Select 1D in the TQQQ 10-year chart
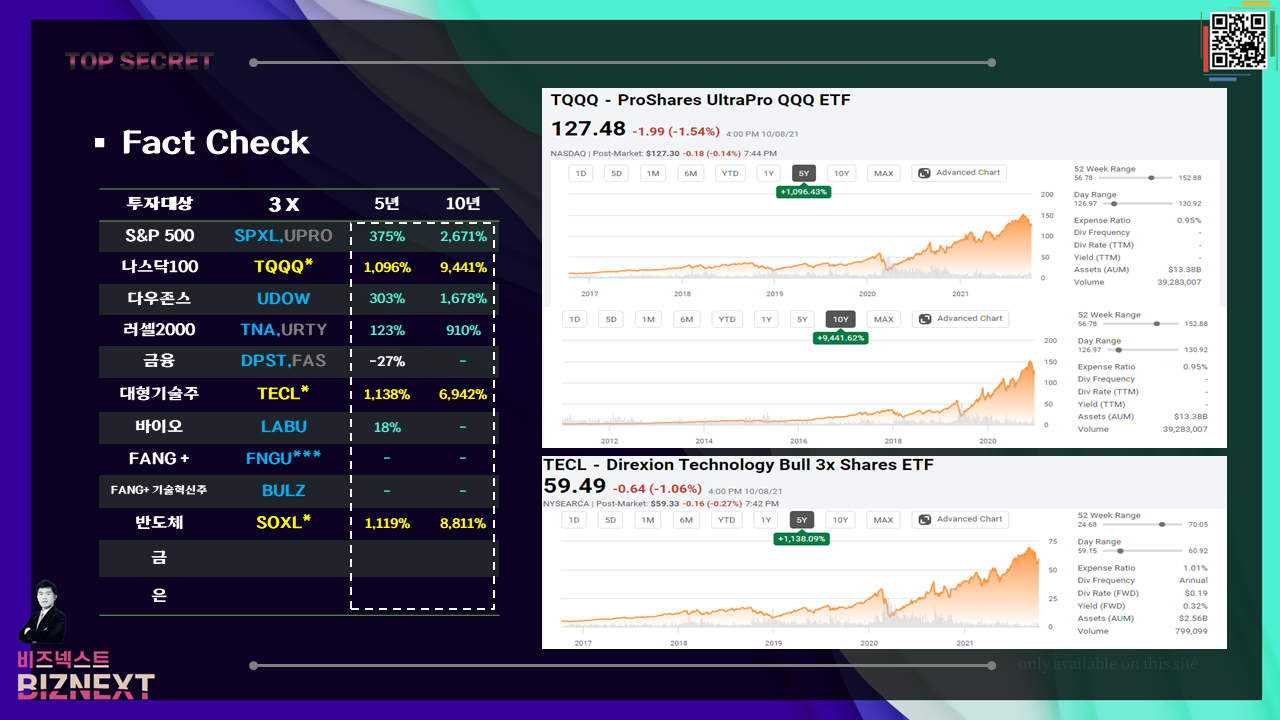This screenshot has width=1280, height=720. click(575, 319)
